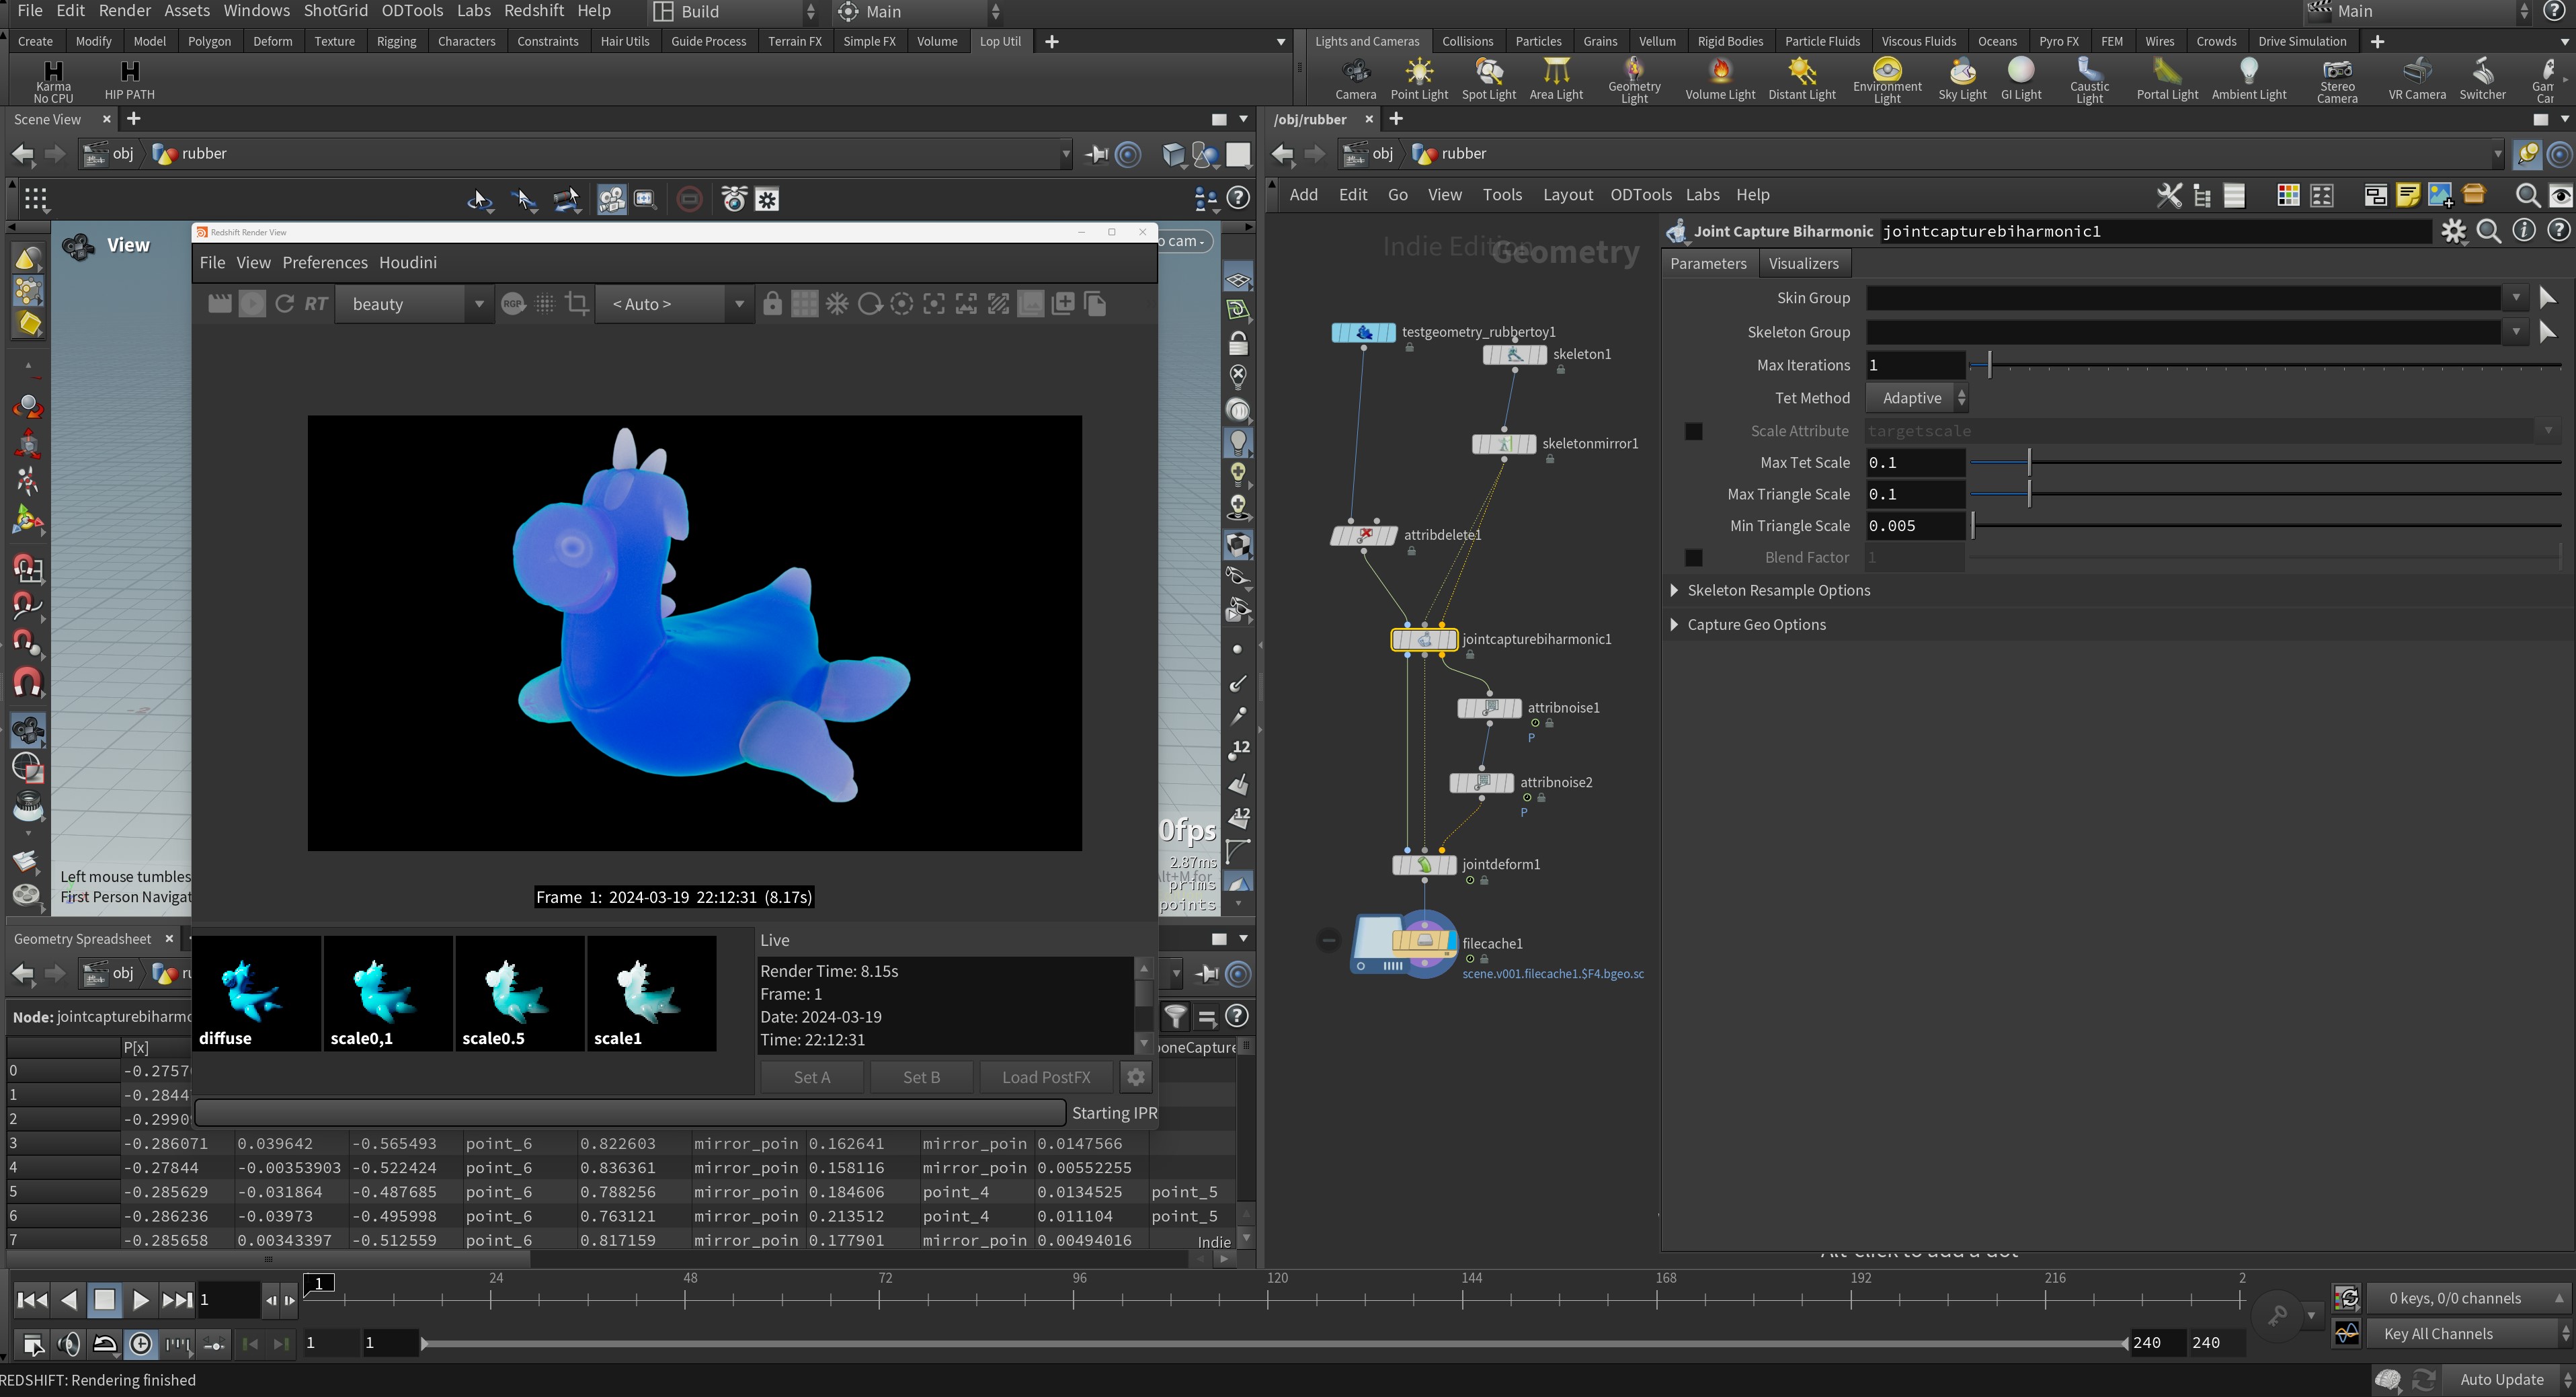Select the skeletonmirror1 node

click(1504, 444)
